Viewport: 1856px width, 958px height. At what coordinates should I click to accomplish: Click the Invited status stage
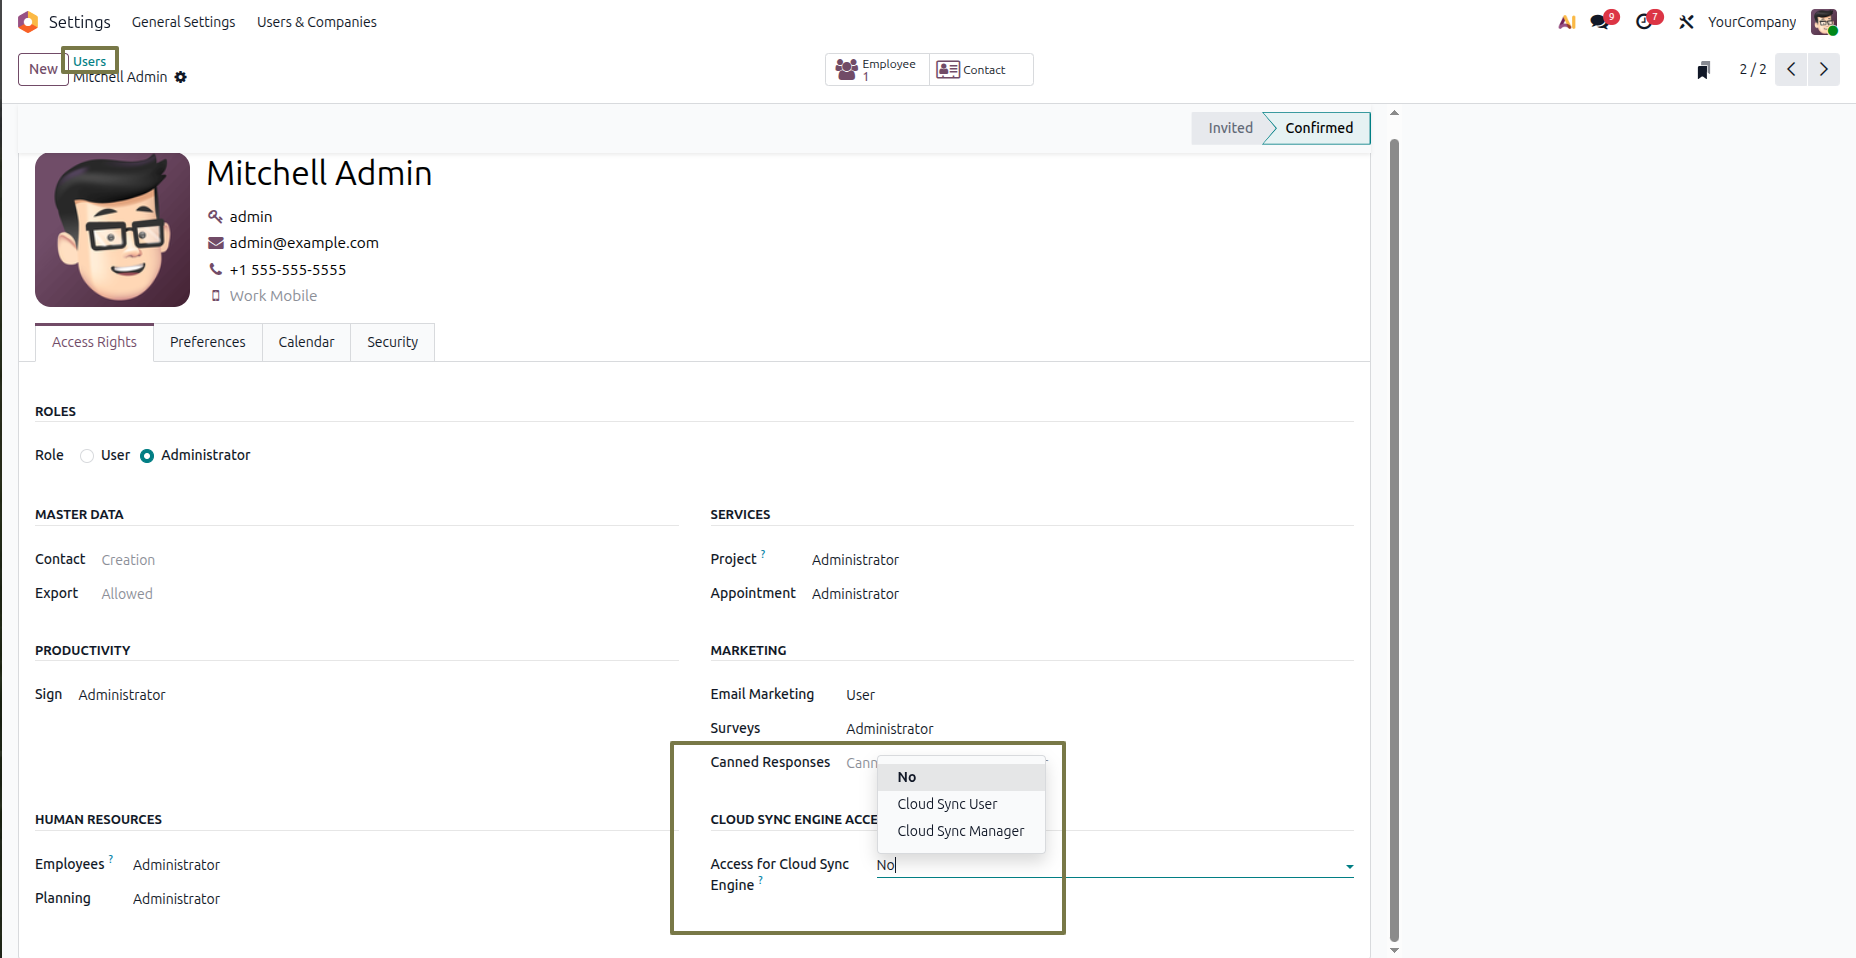tap(1230, 128)
